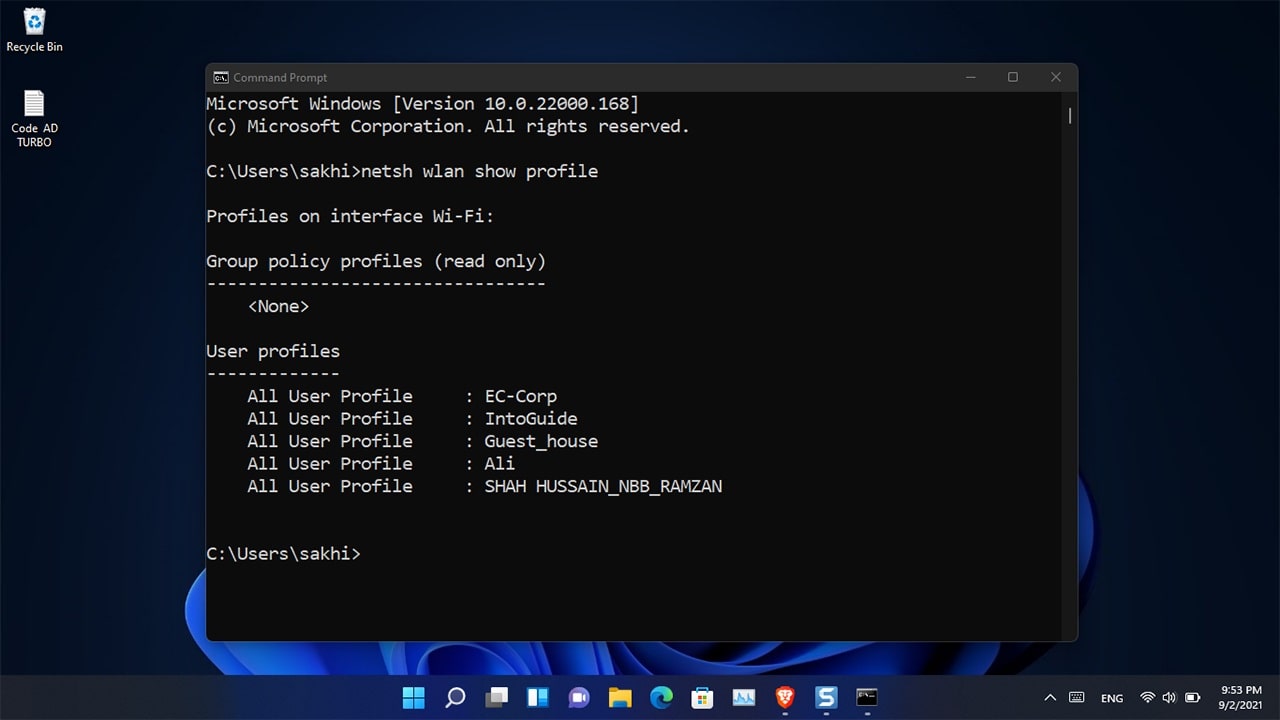Click the IntoGuide profile name
1280x720 pixels.
[531, 418]
